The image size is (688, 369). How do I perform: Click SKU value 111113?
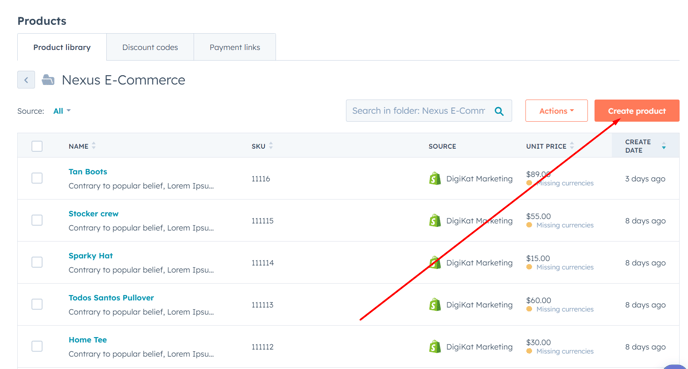262,305
